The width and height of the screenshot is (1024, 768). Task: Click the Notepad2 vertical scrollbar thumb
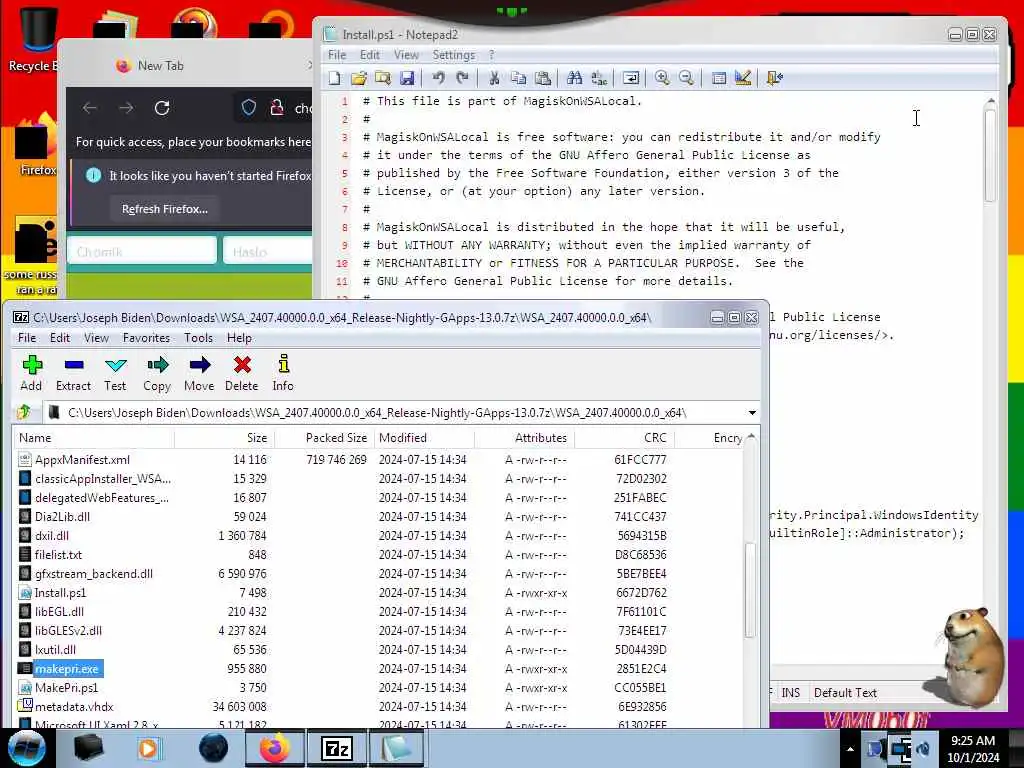coord(990,155)
